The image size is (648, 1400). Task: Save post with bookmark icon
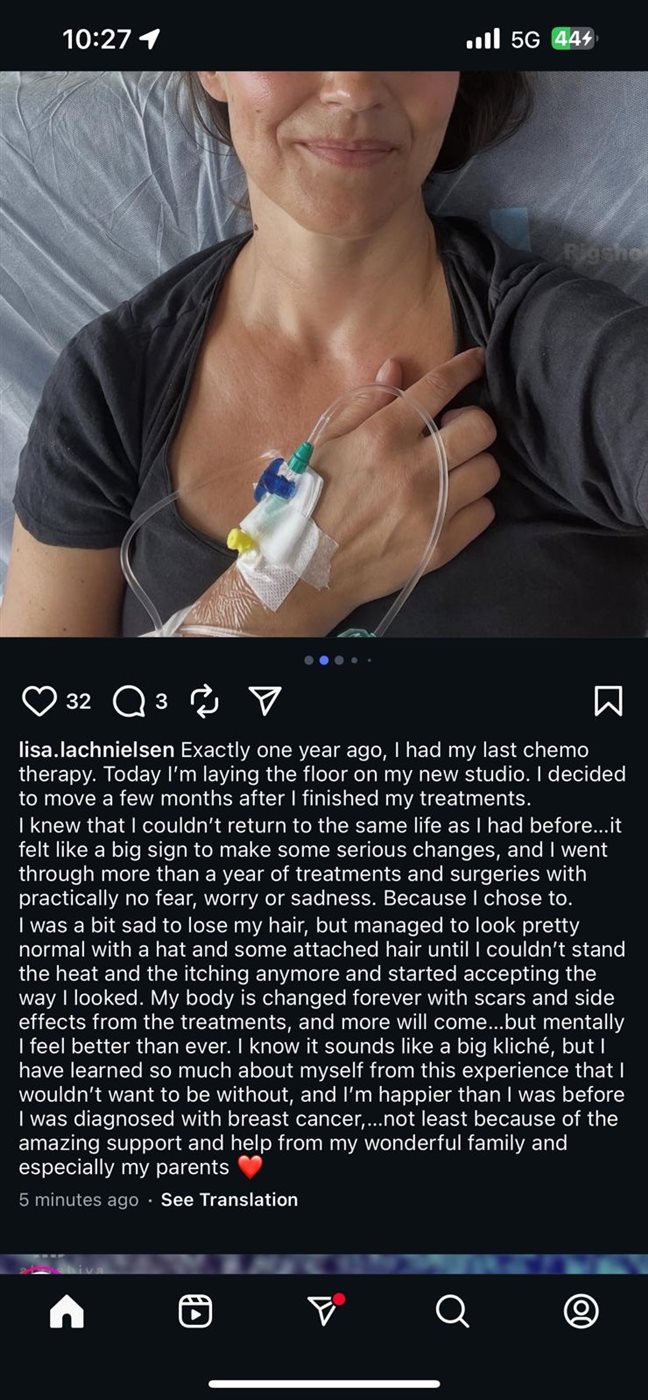[608, 701]
